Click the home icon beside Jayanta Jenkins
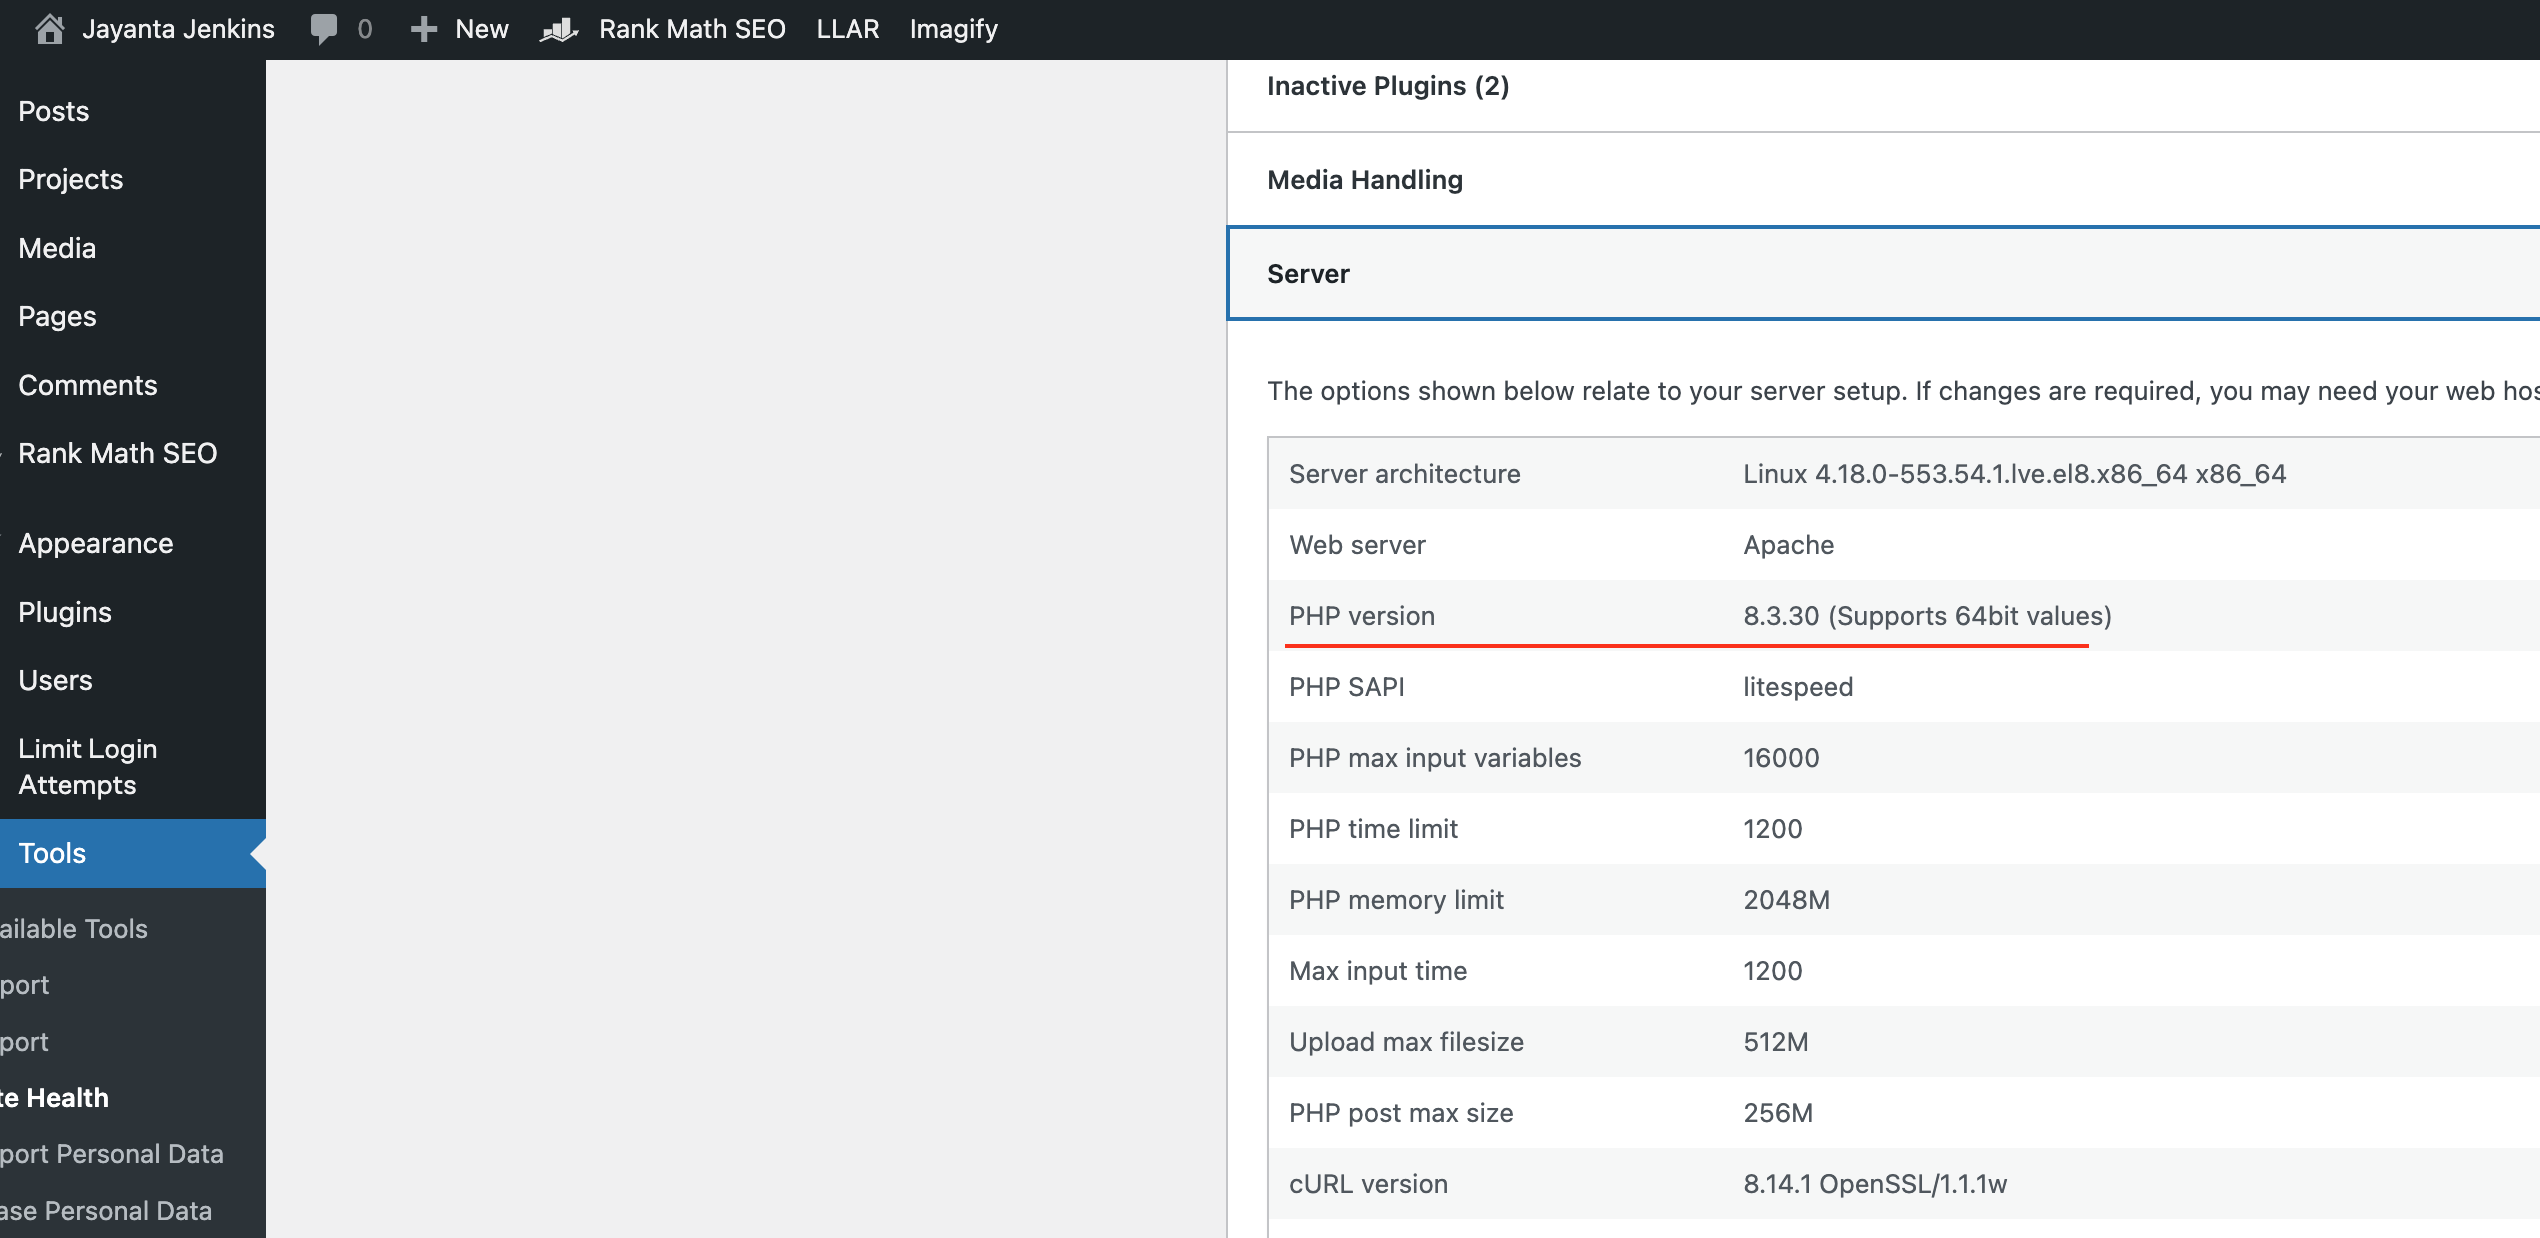Screen dimensions: 2540x1238 pyautogui.click(x=50, y=29)
